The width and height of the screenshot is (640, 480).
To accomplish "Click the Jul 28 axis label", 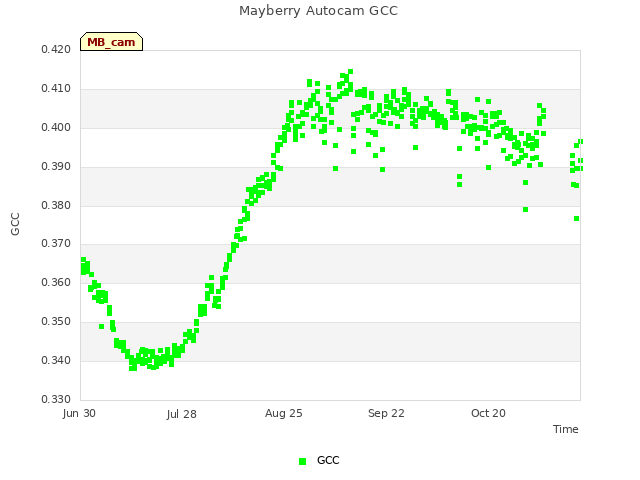I will [182, 414].
